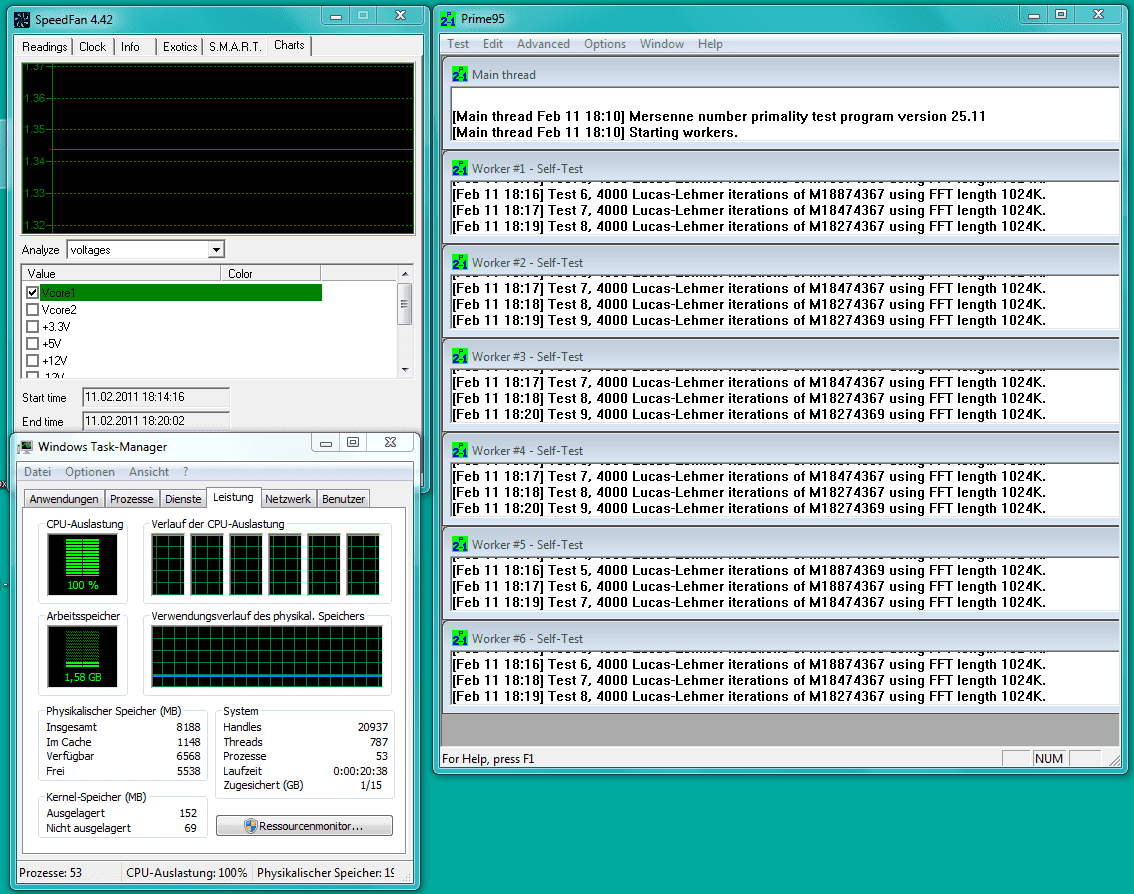Image resolution: width=1134 pixels, height=894 pixels.
Task: Click the Worker #6 Self-Test window icon
Action: pos(459,639)
